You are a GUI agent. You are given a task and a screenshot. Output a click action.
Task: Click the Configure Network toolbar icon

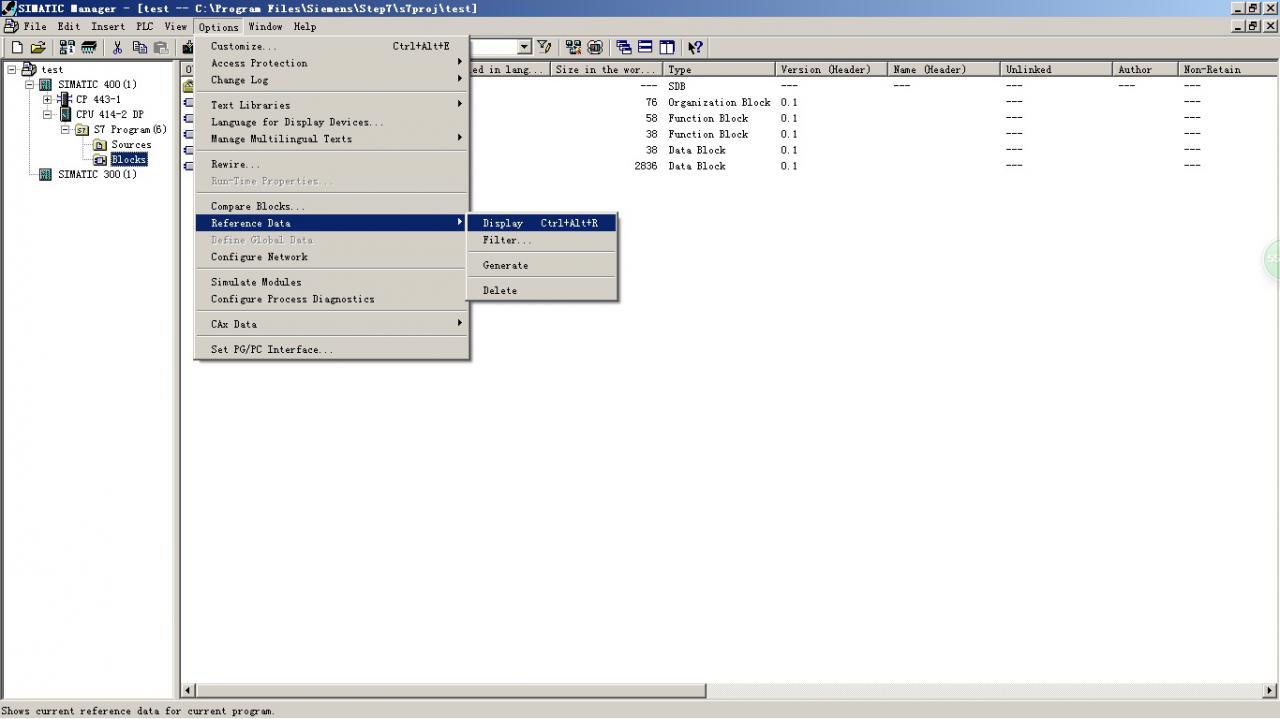[x=573, y=47]
